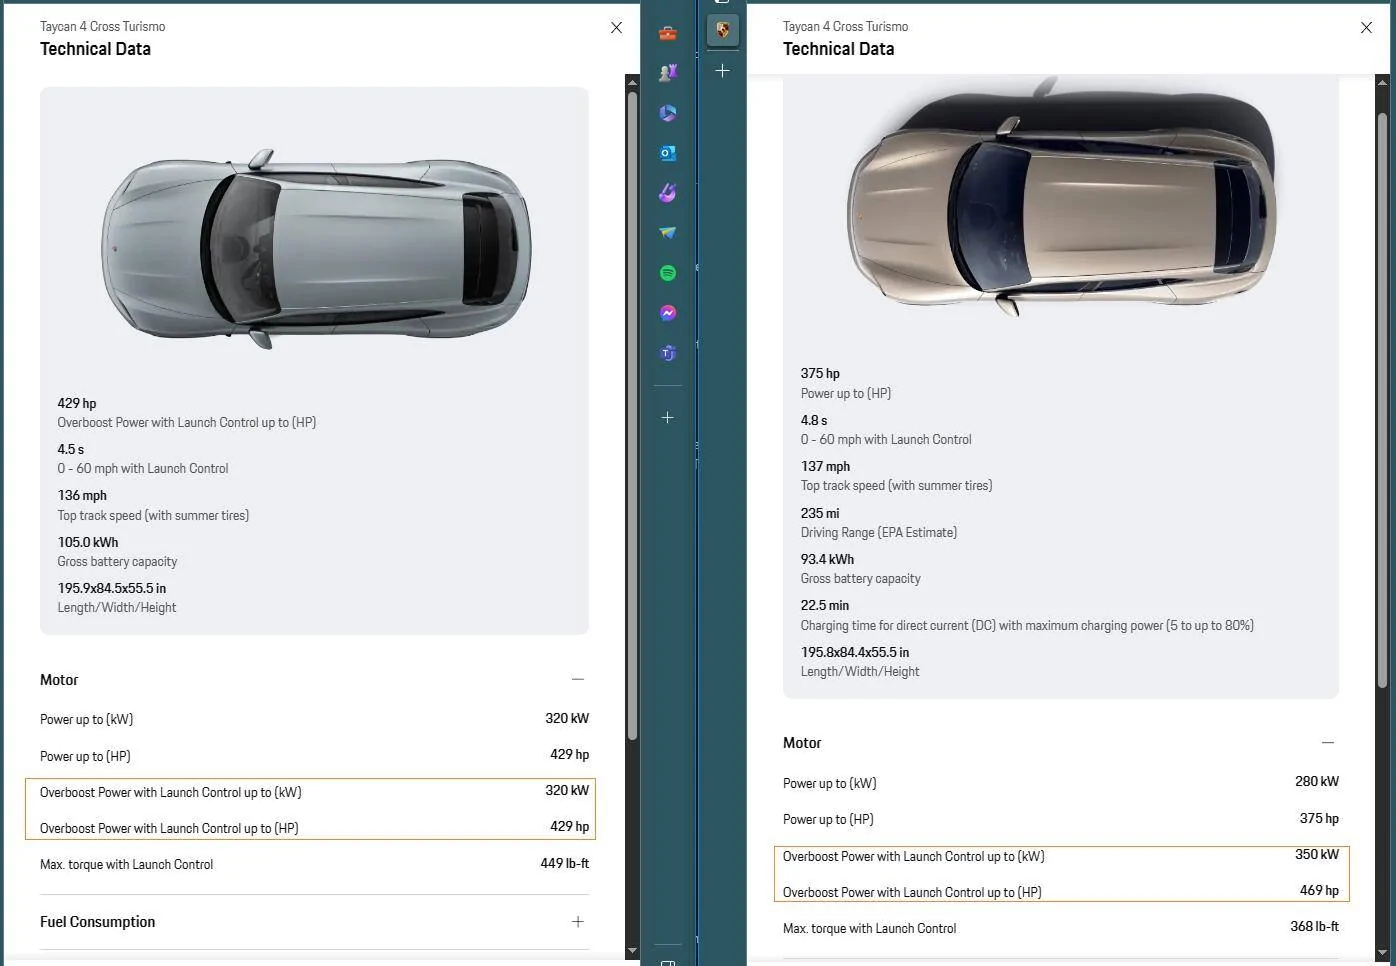The image size is (1396, 966).
Task: Select the "137 mph" top speed value
Action: 825,466
